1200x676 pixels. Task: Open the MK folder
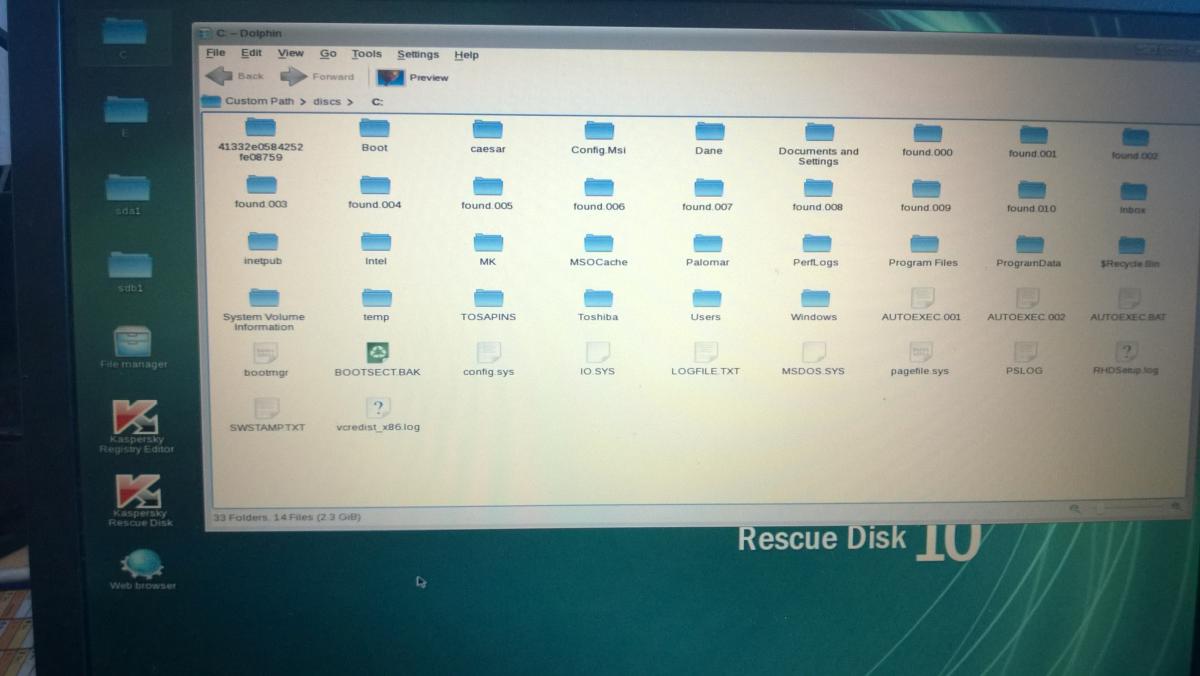[x=488, y=250]
